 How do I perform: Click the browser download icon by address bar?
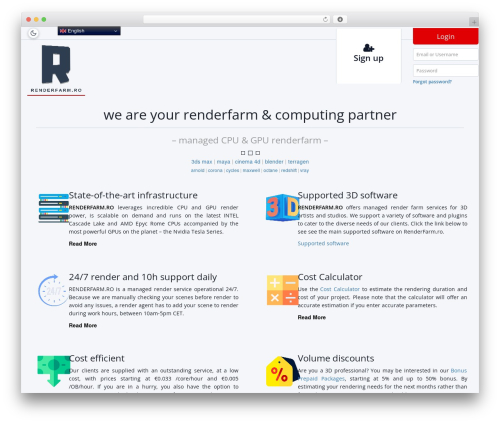tap(340, 19)
